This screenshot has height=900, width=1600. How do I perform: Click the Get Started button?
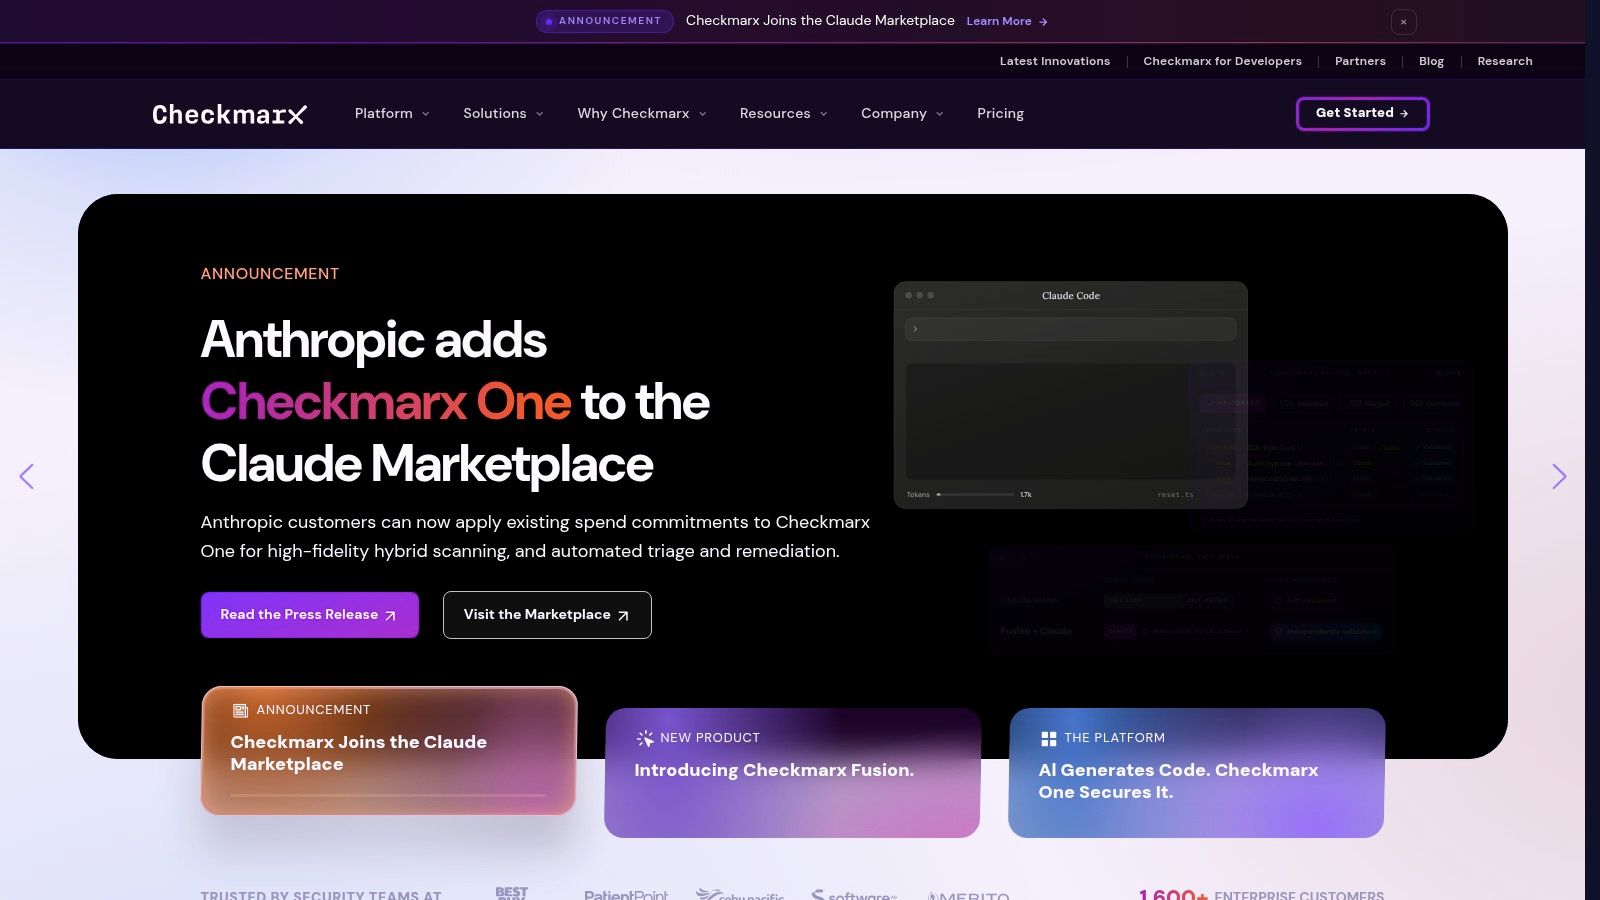click(x=1362, y=113)
